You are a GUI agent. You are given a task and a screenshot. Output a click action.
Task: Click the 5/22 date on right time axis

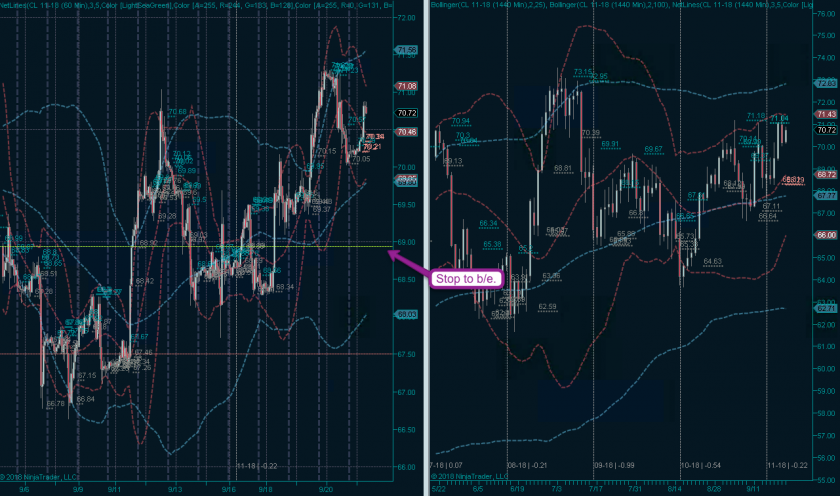coord(439,489)
